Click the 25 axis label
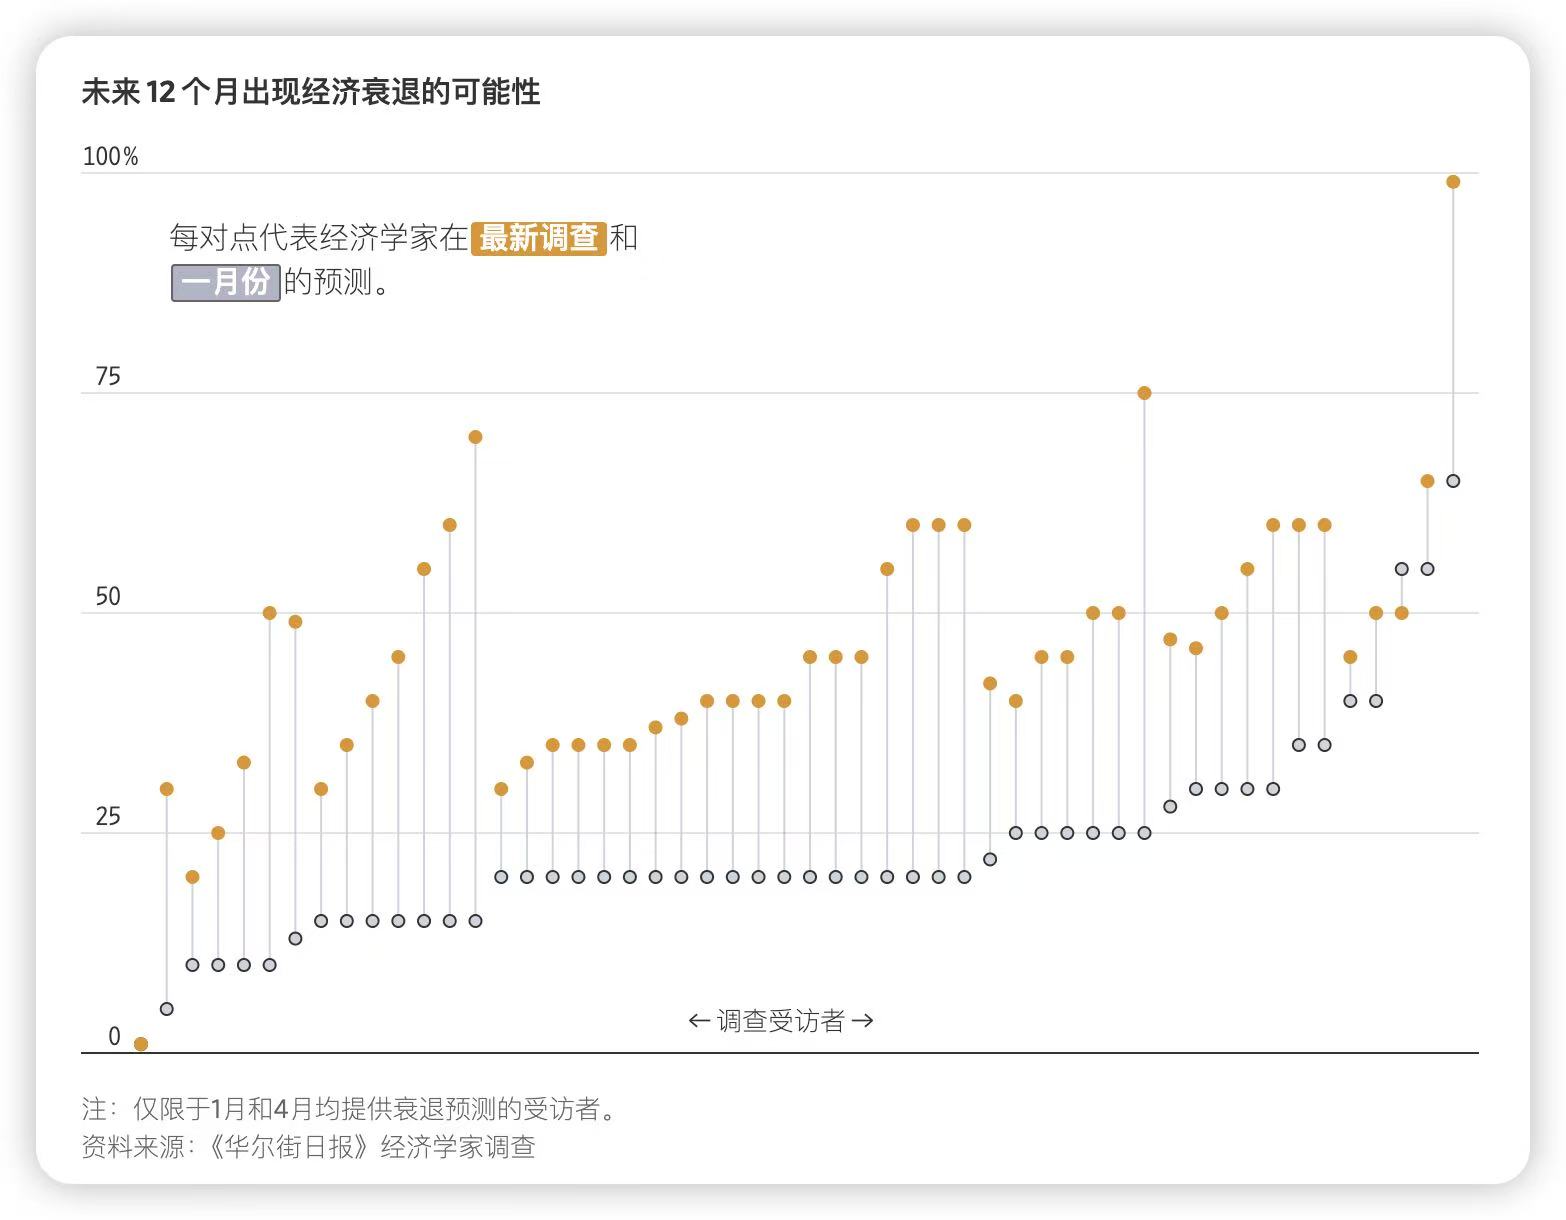 click(108, 817)
